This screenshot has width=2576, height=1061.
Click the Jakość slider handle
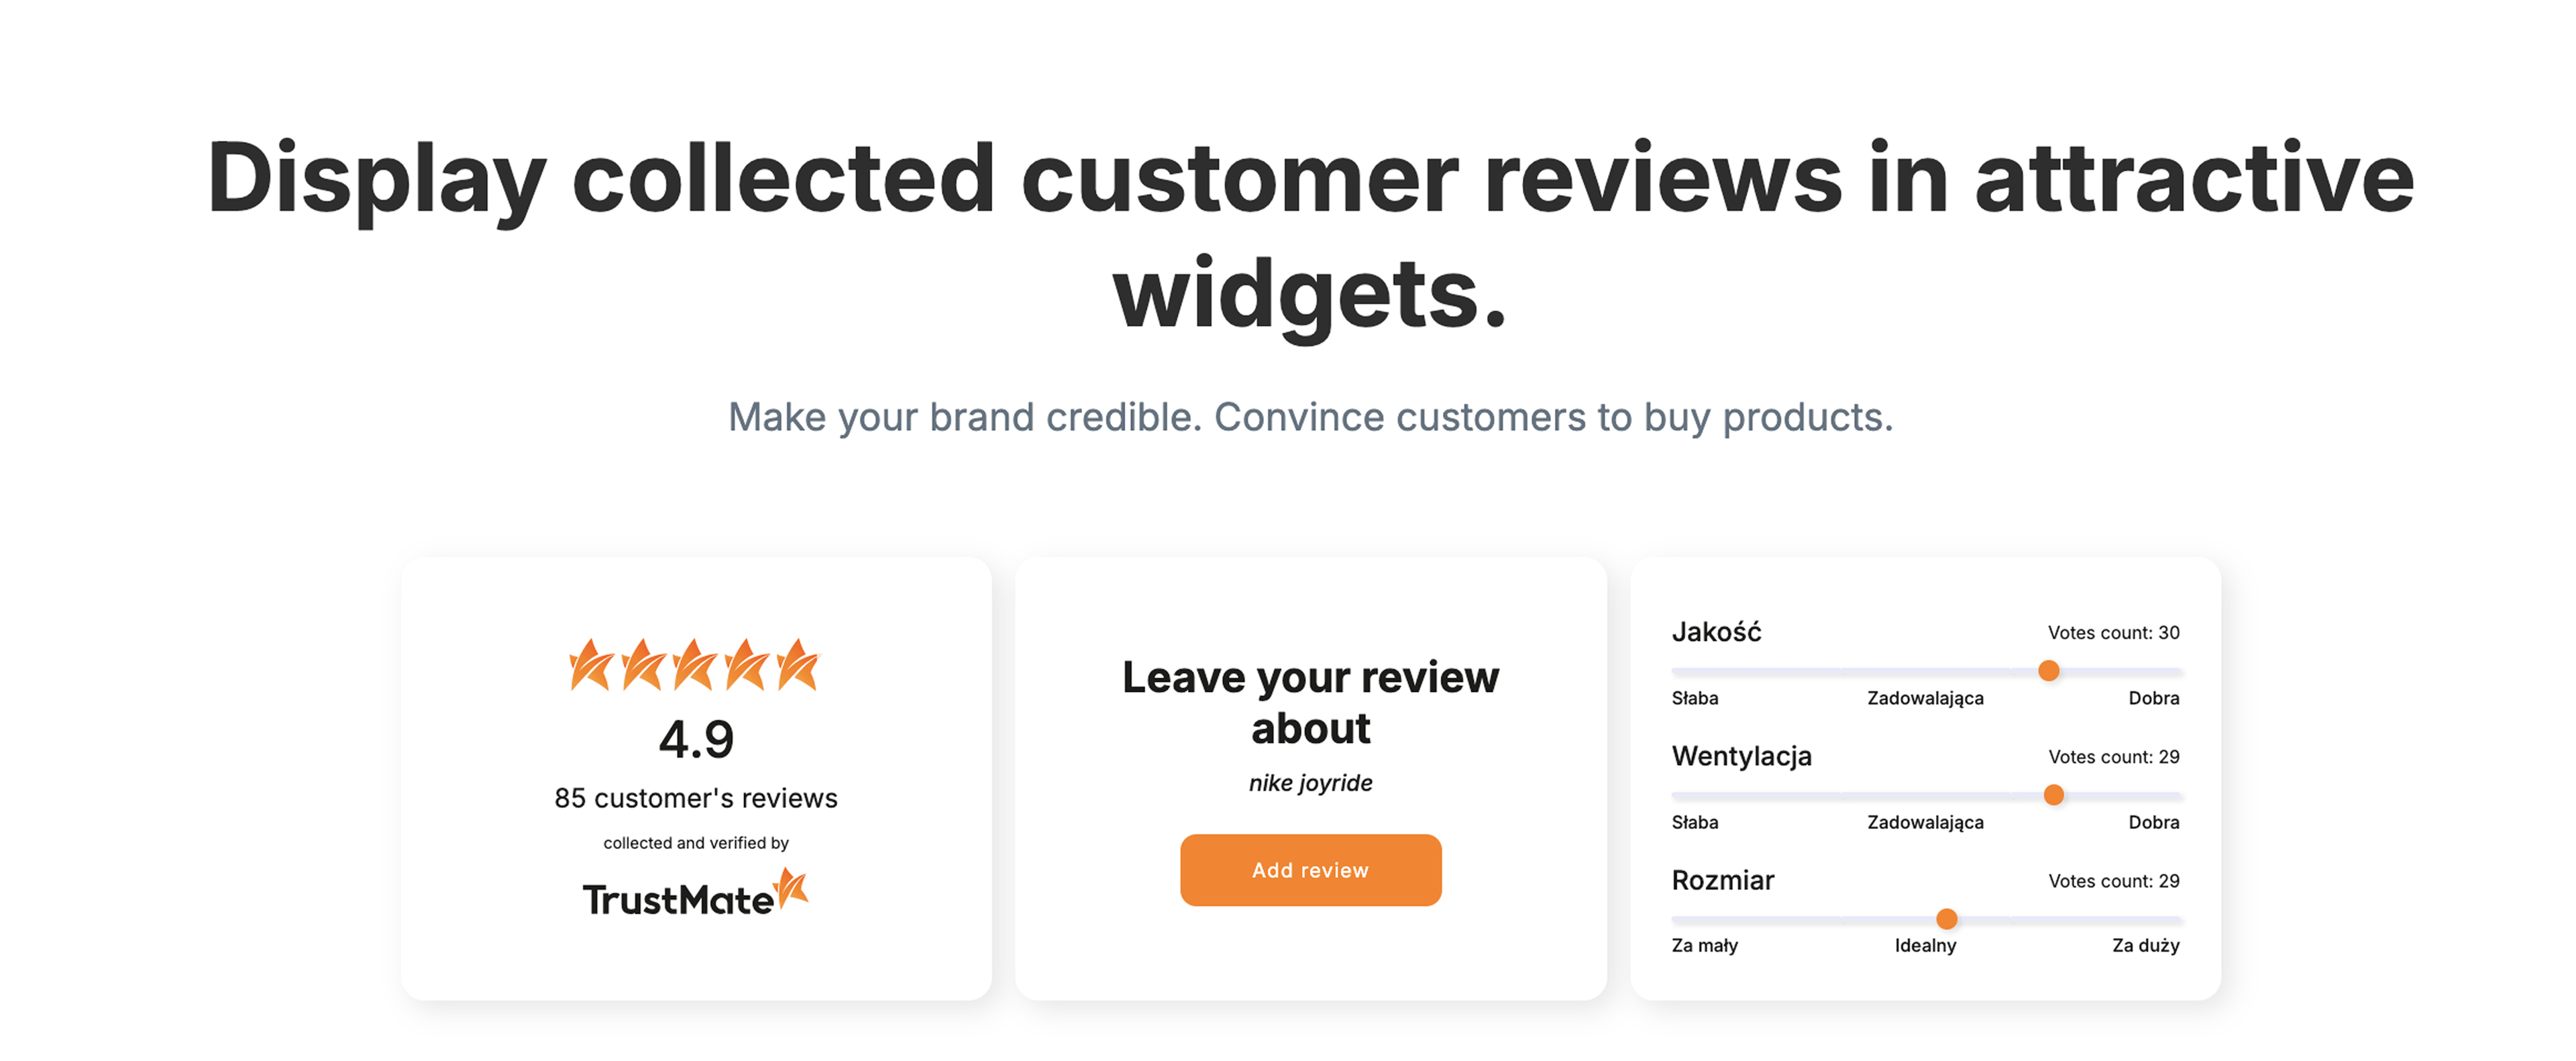coord(2048,671)
